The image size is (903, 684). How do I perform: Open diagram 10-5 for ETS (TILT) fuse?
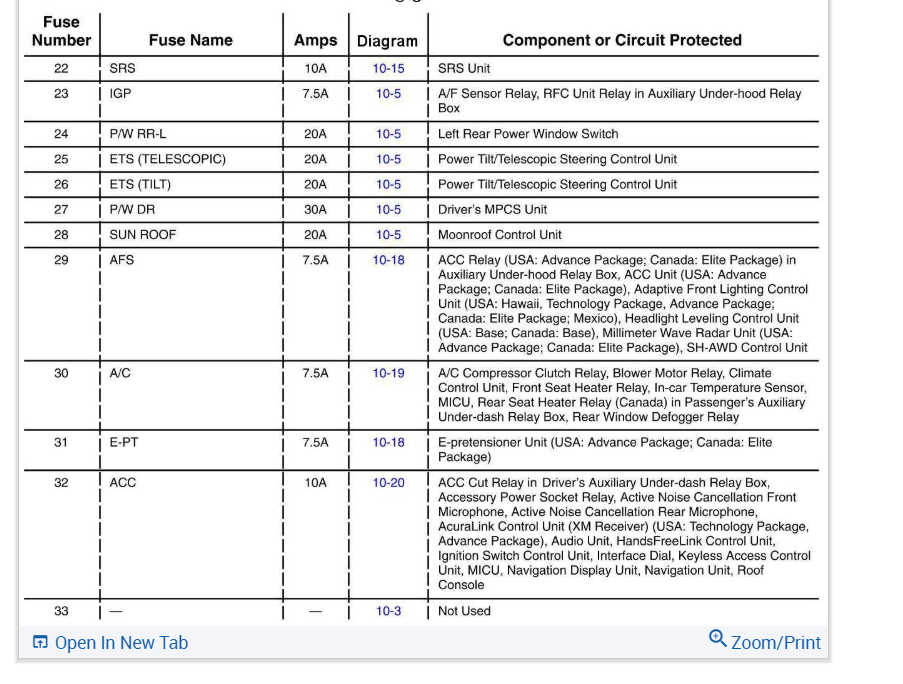(388, 184)
